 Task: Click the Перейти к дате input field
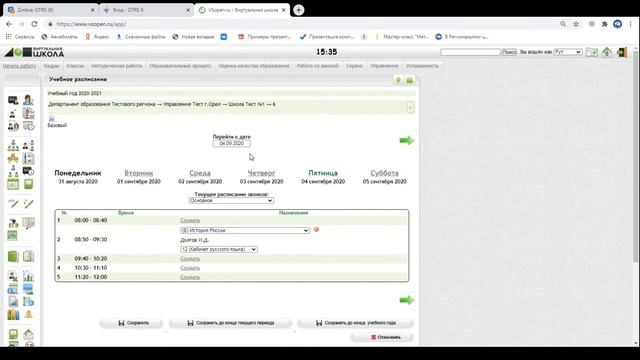click(x=231, y=143)
